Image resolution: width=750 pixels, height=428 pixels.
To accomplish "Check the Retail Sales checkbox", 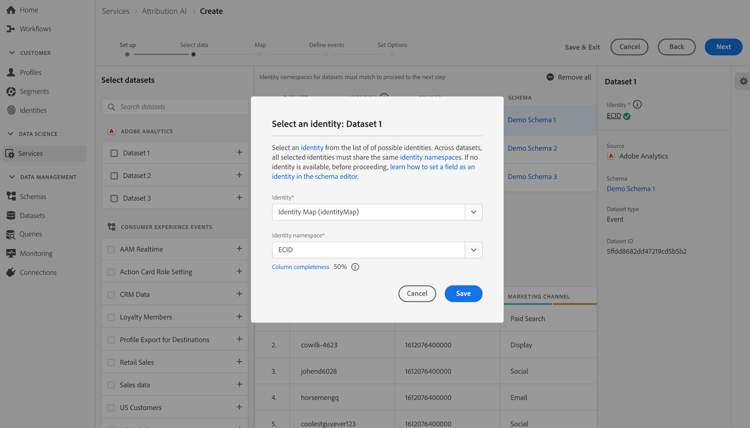I will click(111, 362).
